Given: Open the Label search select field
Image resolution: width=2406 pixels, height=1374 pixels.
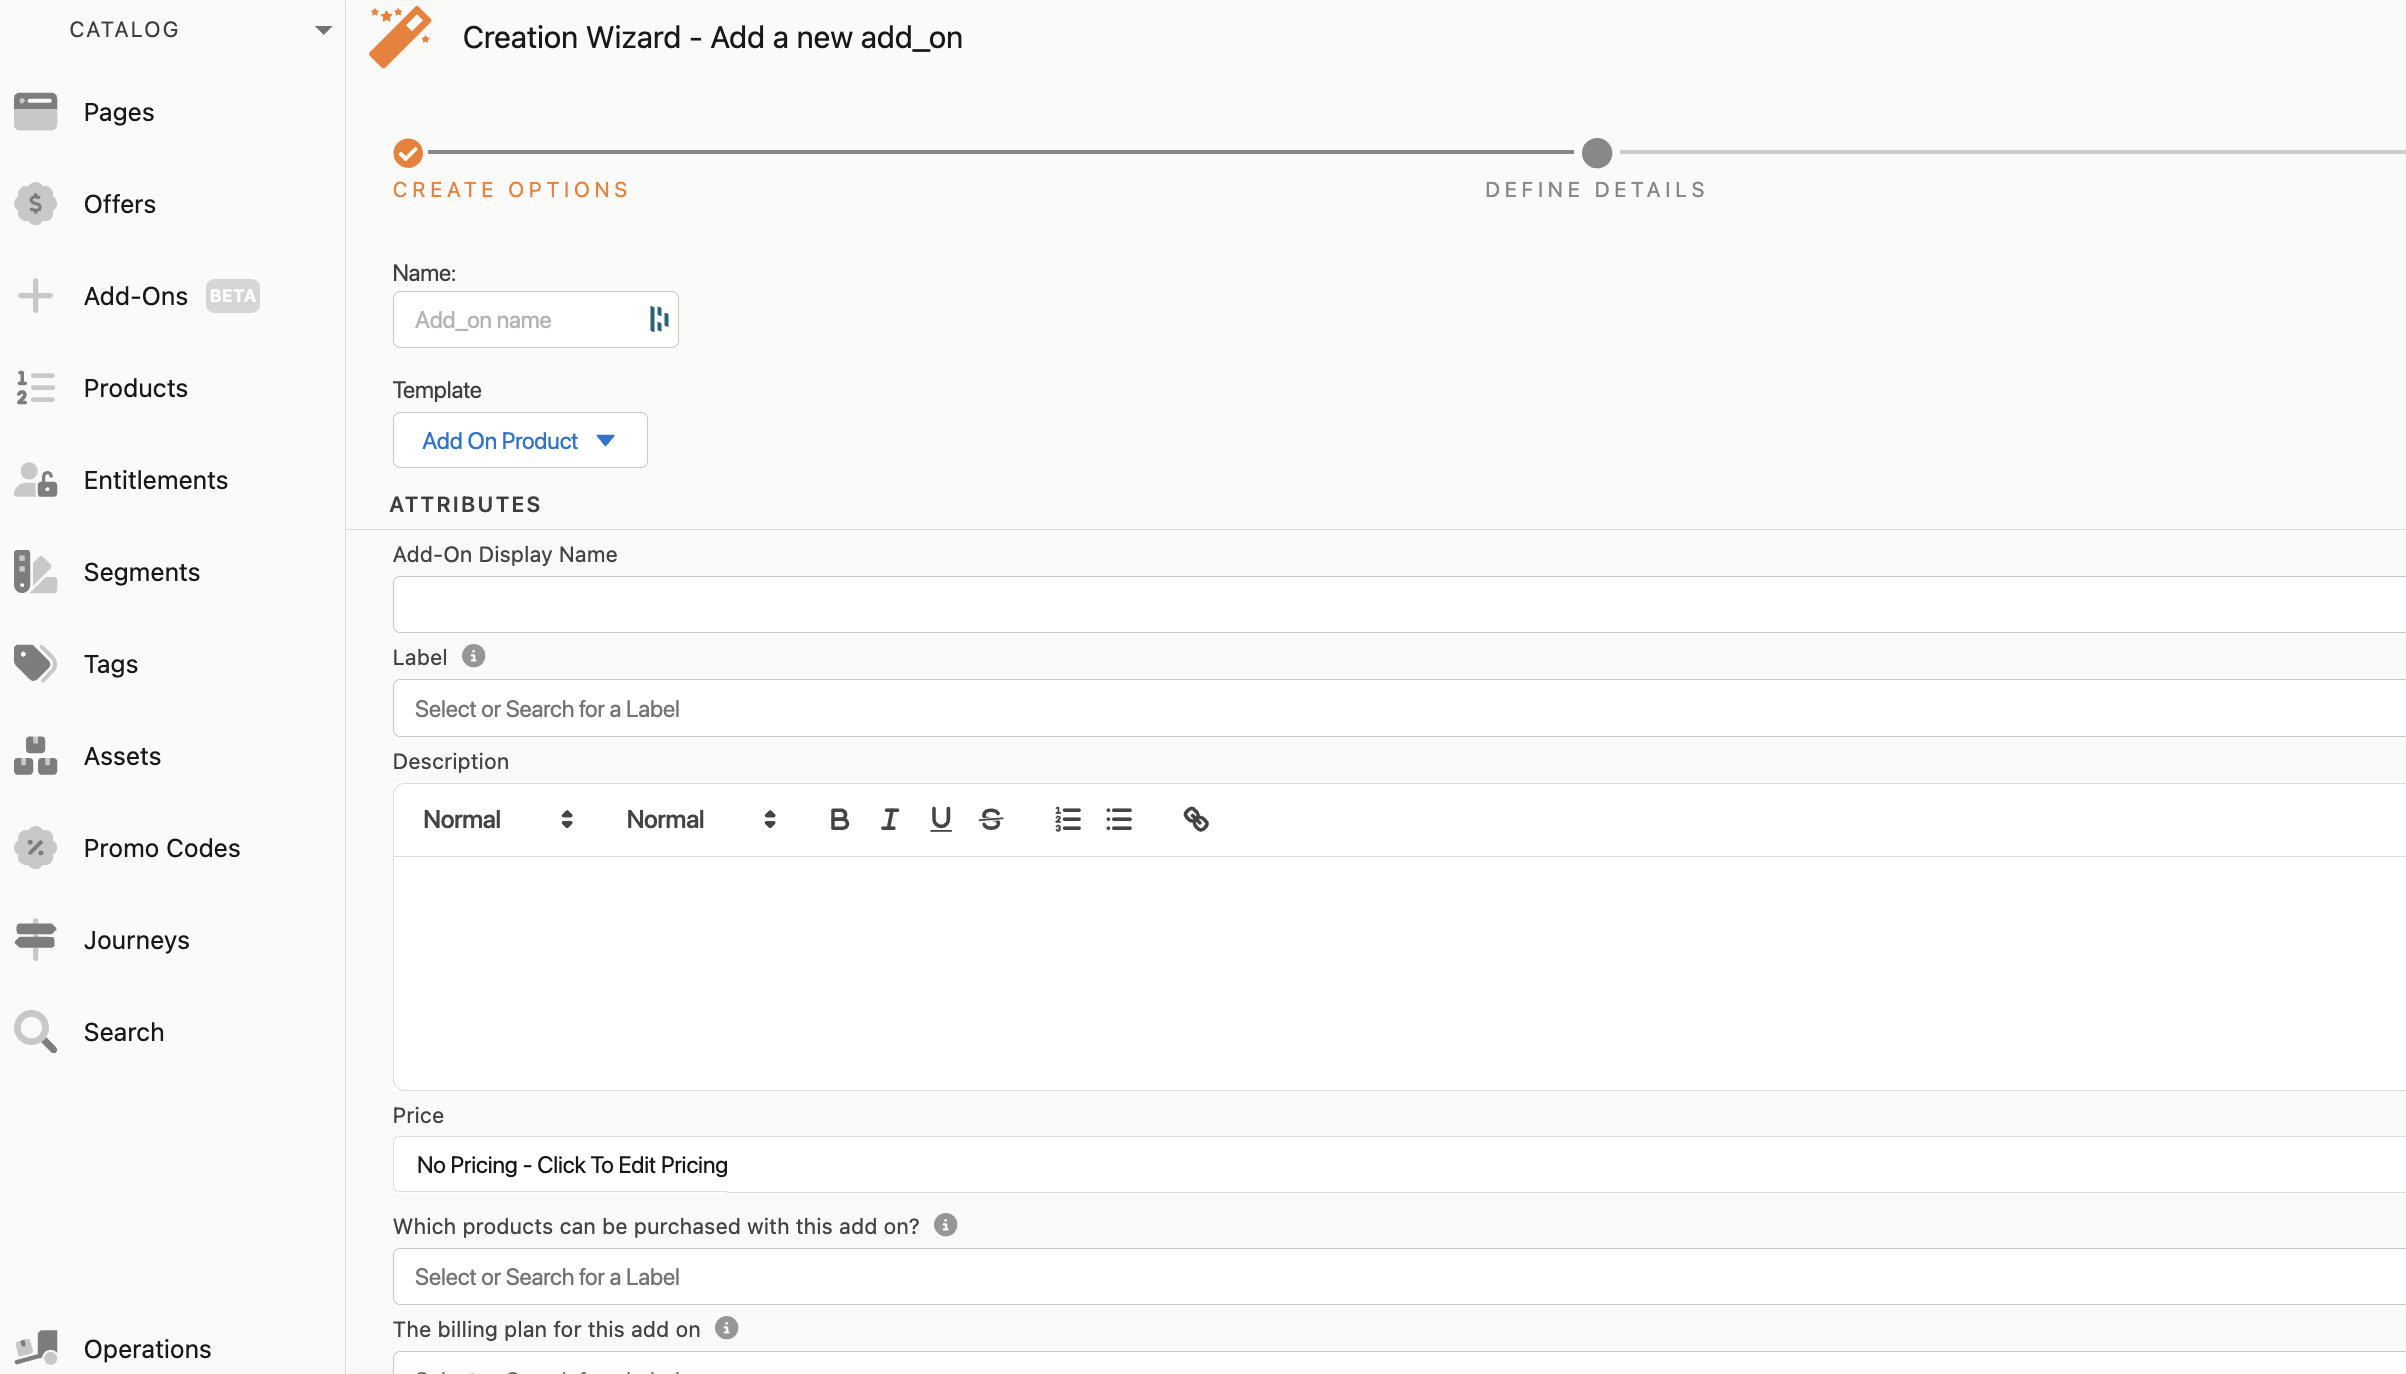Looking at the screenshot, I should click(1400, 709).
